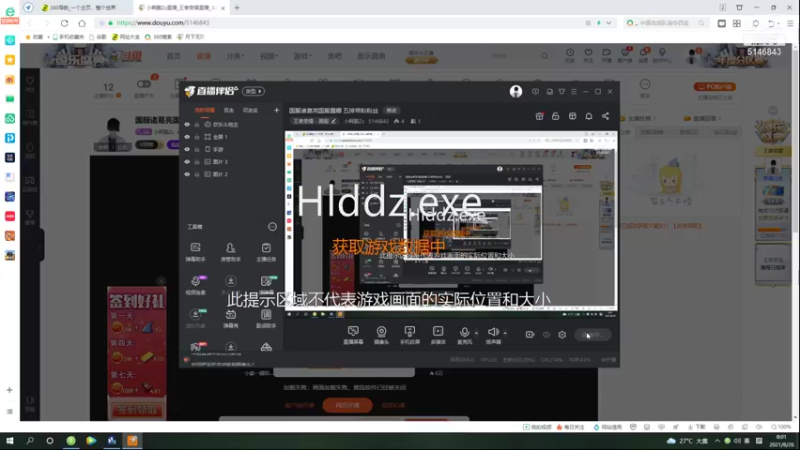Hide the 手游 source
This screenshot has width=800, height=450.
pyautogui.click(x=187, y=149)
